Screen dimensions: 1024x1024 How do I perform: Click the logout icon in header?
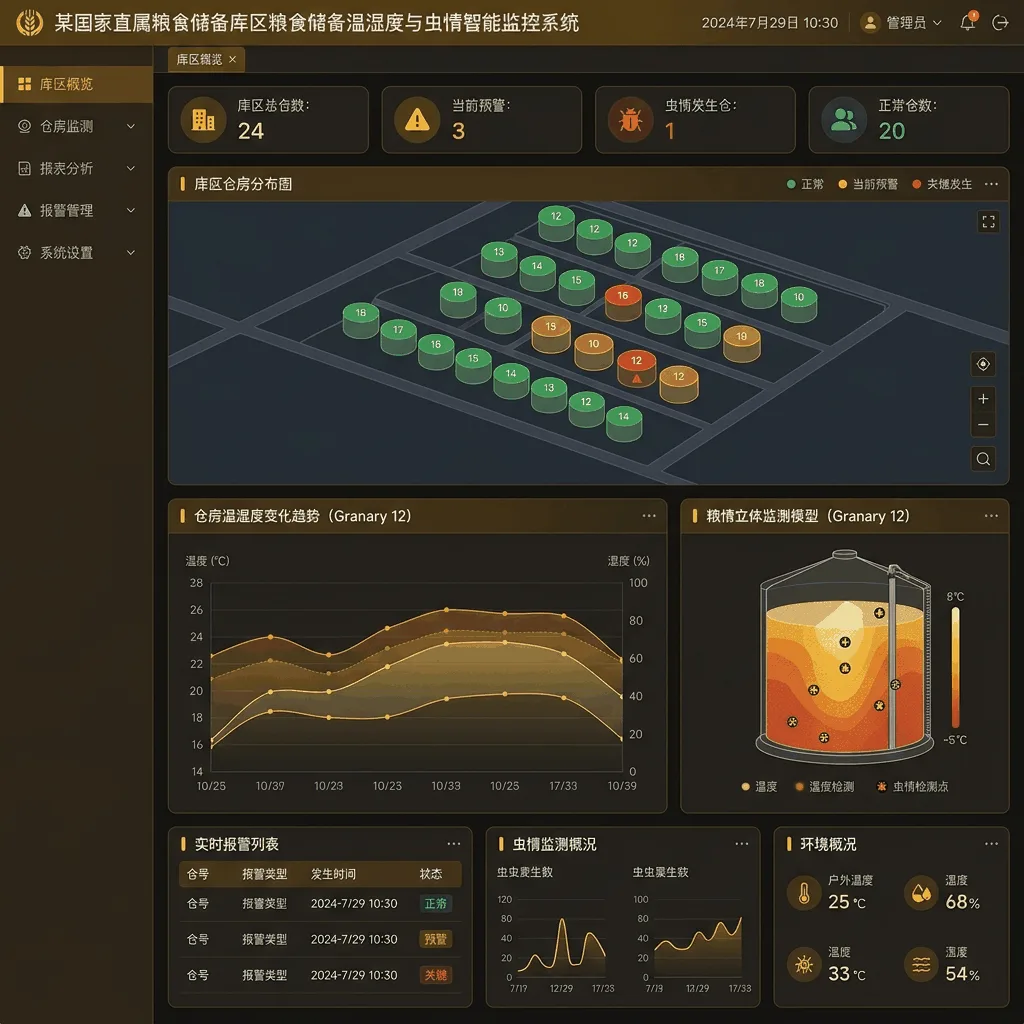point(1000,23)
